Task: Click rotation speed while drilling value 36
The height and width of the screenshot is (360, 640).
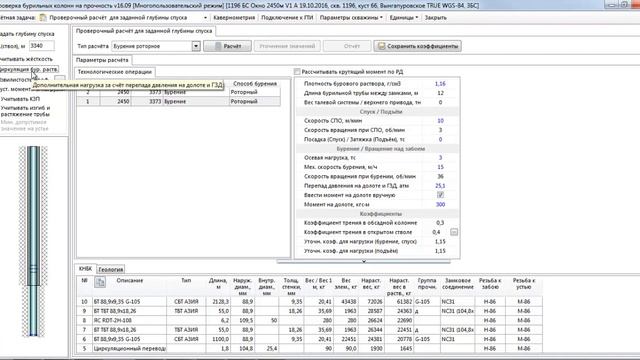Action: (440, 176)
